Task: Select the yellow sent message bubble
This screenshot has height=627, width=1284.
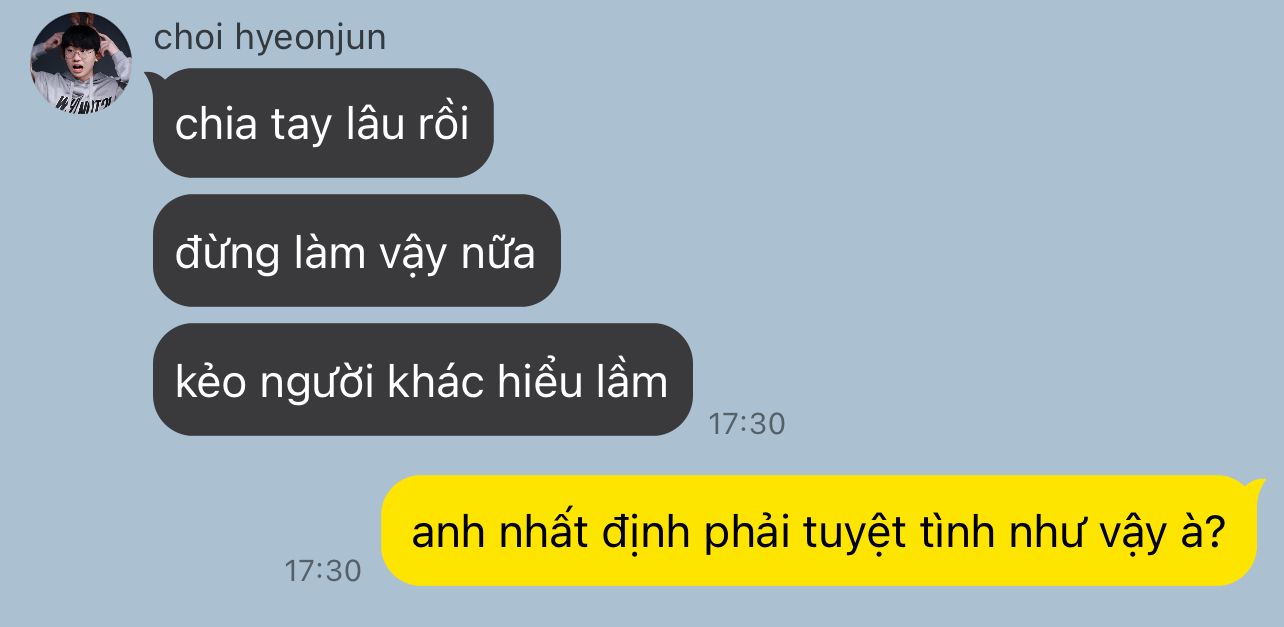Action: point(818,531)
